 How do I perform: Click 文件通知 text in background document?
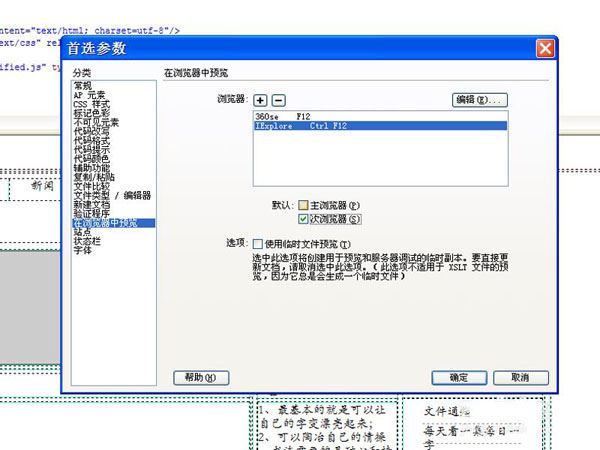tap(446, 412)
